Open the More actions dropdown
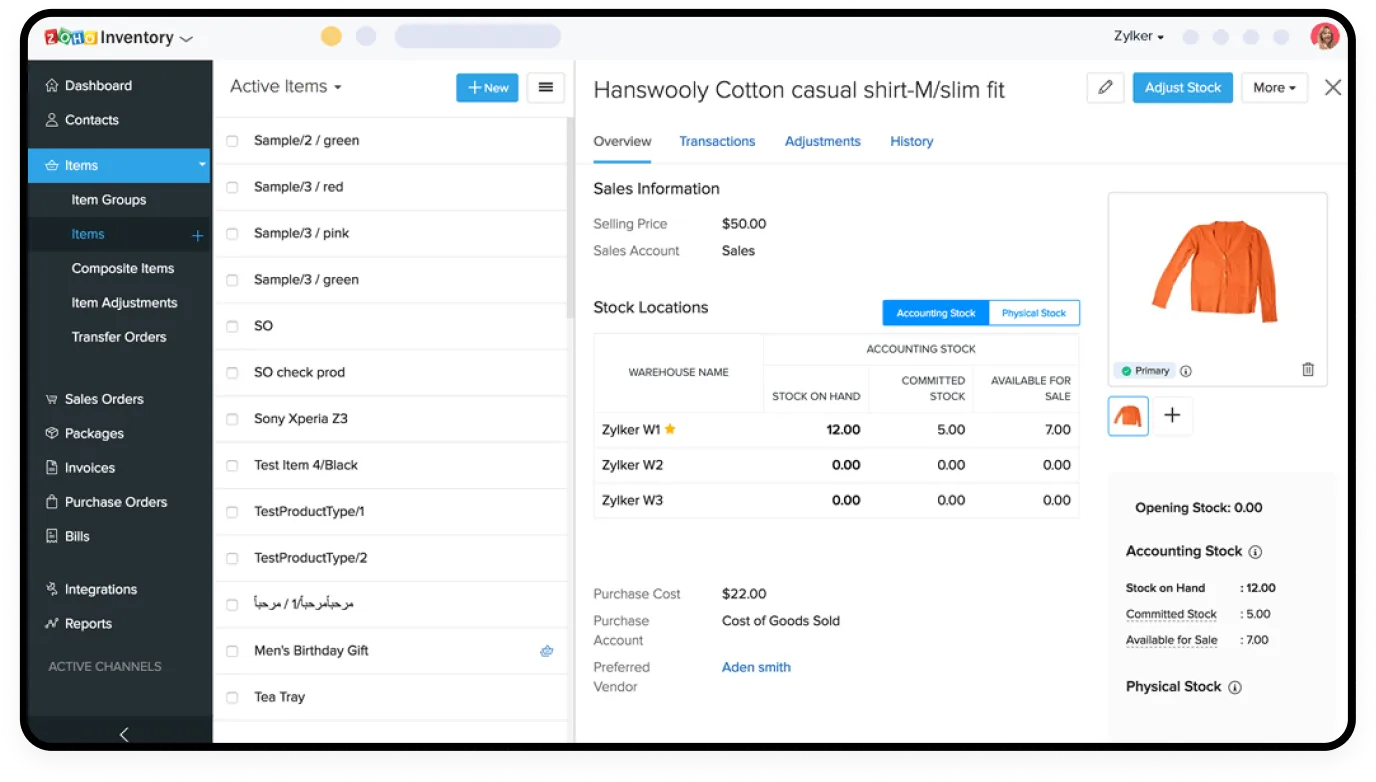This screenshot has width=1376, height=782. coord(1274,88)
